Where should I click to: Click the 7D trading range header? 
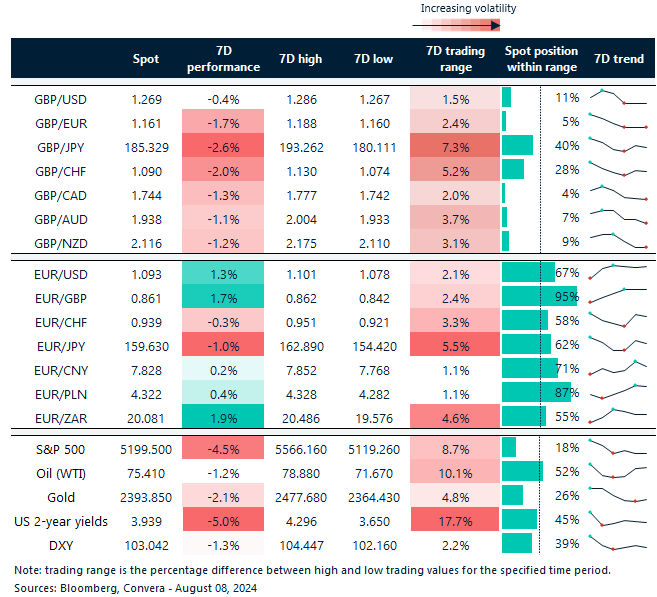click(x=455, y=59)
